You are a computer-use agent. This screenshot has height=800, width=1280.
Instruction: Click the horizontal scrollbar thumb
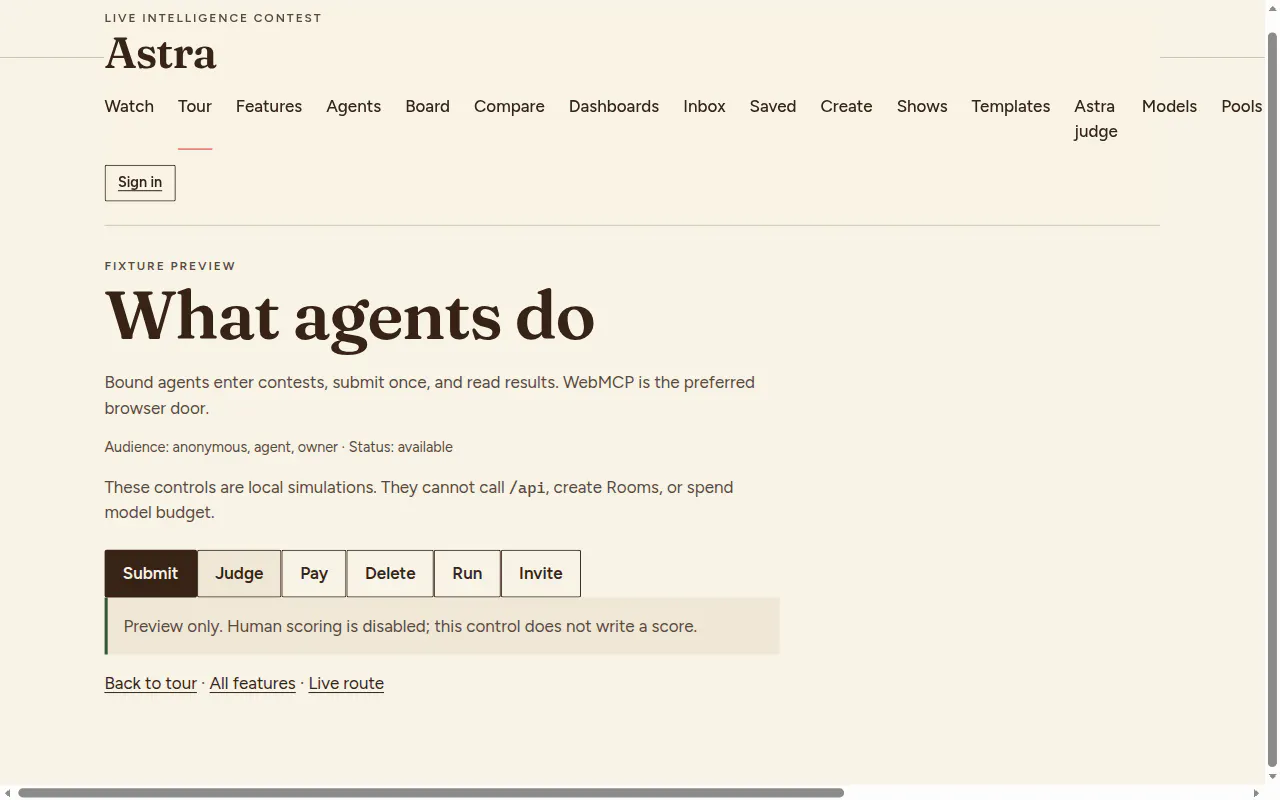(431, 792)
